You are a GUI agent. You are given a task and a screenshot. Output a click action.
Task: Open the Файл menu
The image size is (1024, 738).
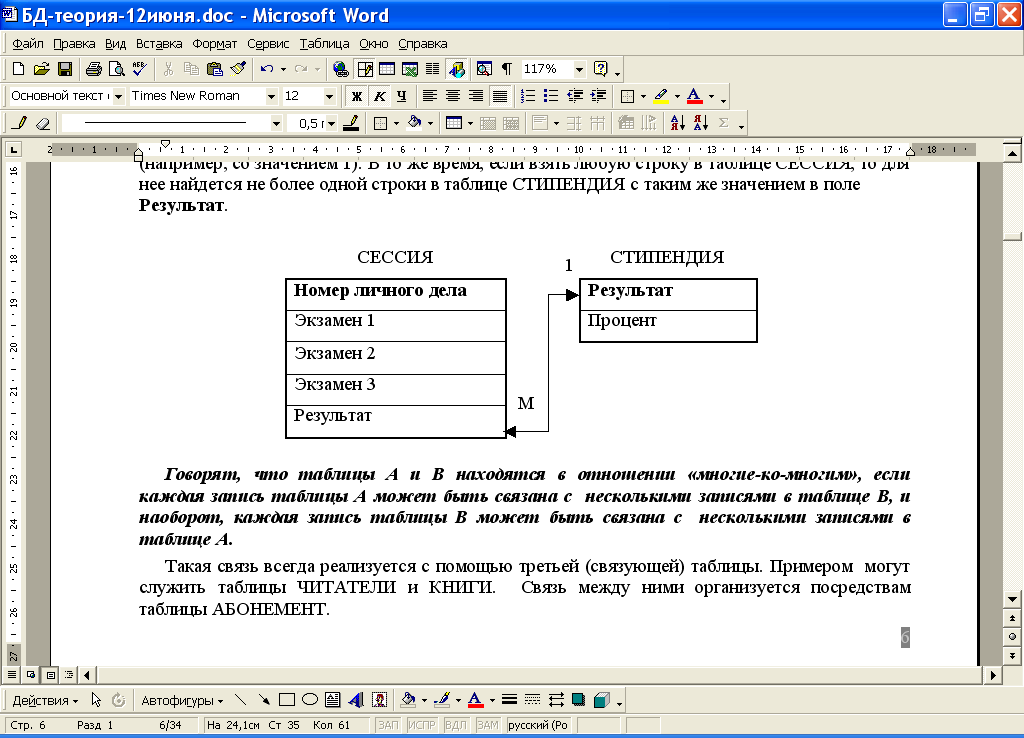tap(28, 44)
